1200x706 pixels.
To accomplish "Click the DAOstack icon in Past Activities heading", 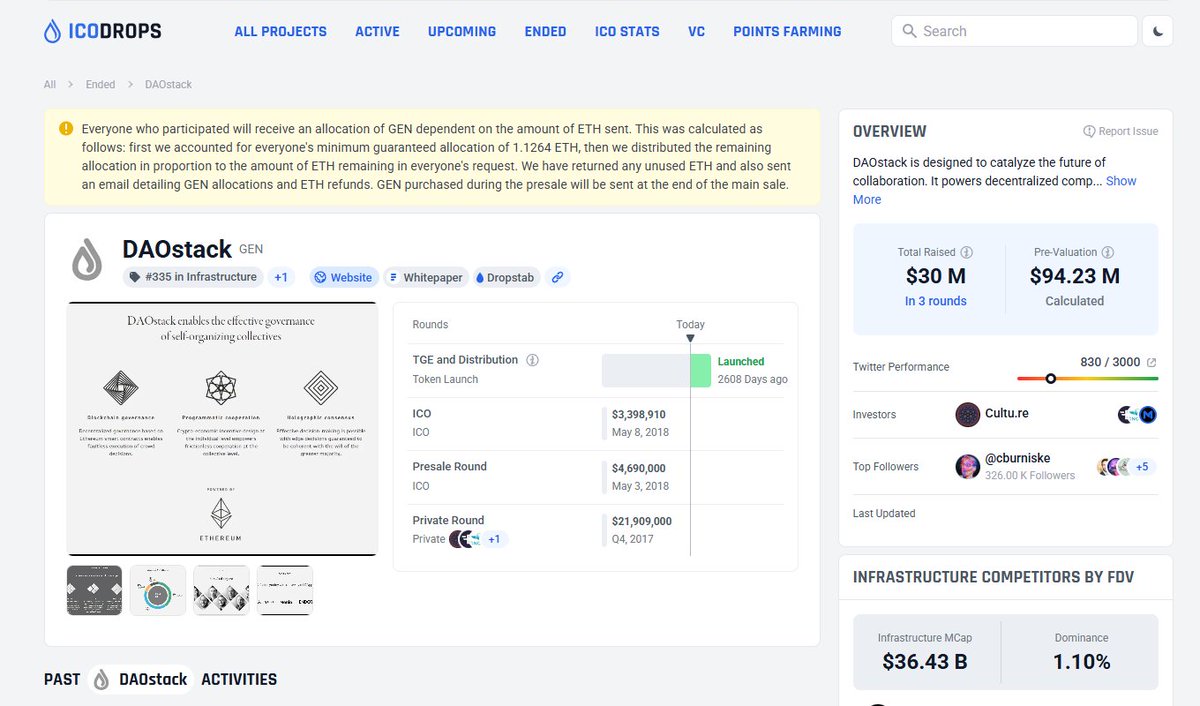I will (101, 680).
